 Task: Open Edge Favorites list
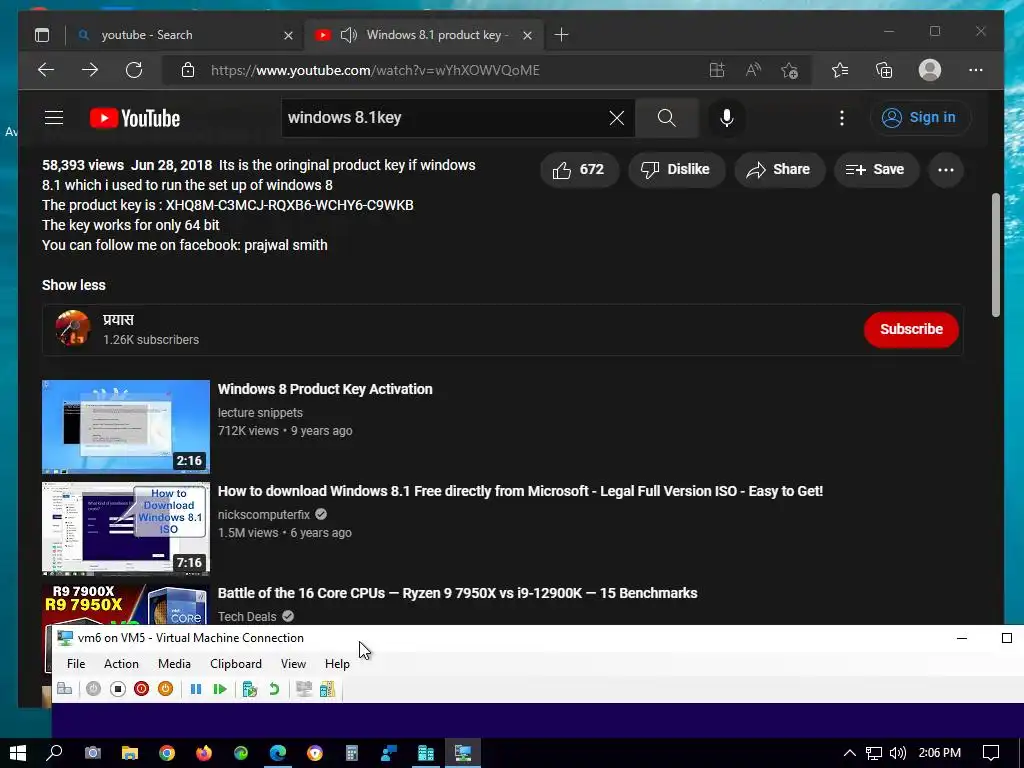[840, 70]
